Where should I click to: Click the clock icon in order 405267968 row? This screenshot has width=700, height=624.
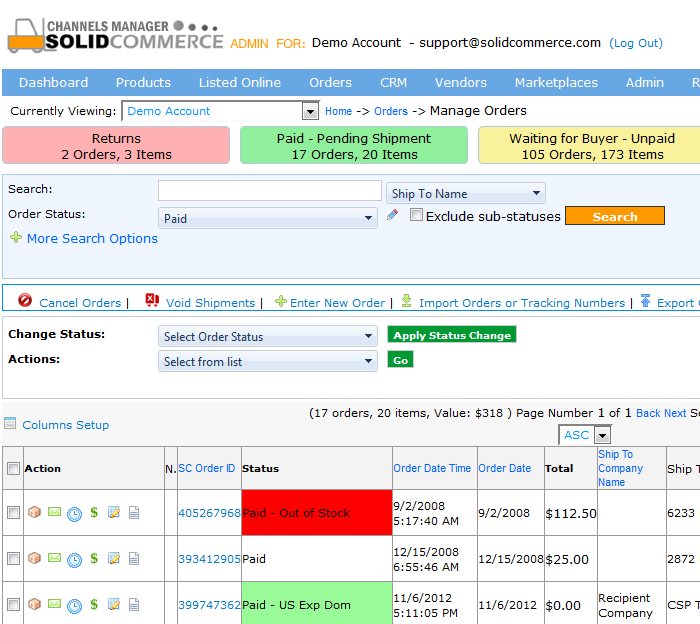coord(74,514)
